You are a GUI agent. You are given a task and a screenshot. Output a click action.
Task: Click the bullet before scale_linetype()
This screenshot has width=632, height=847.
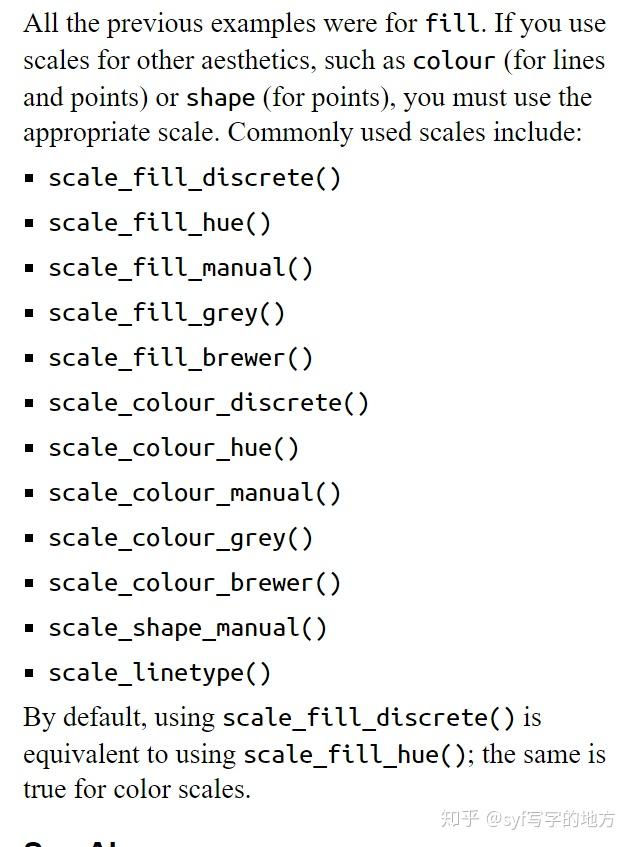point(29,673)
